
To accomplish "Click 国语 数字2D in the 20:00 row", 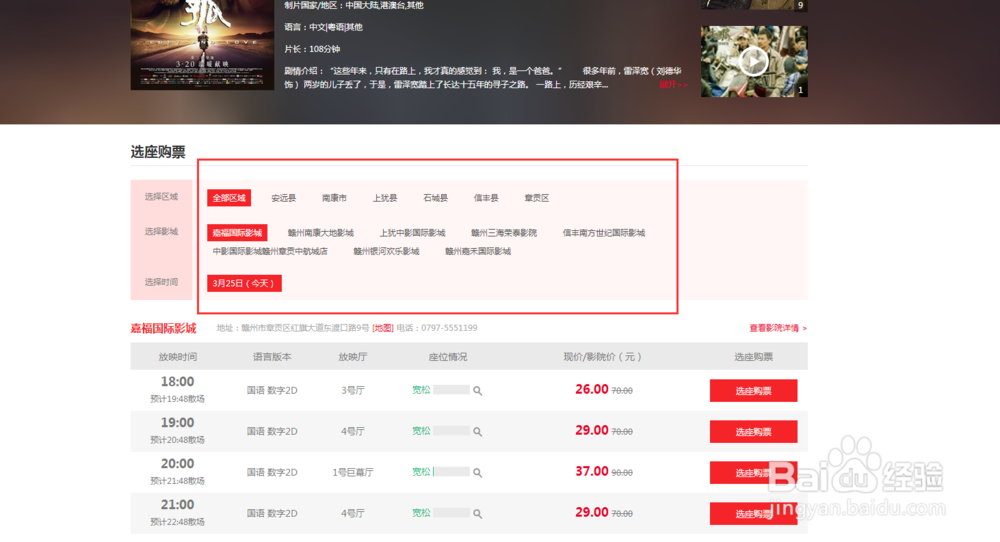I will pos(272,472).
